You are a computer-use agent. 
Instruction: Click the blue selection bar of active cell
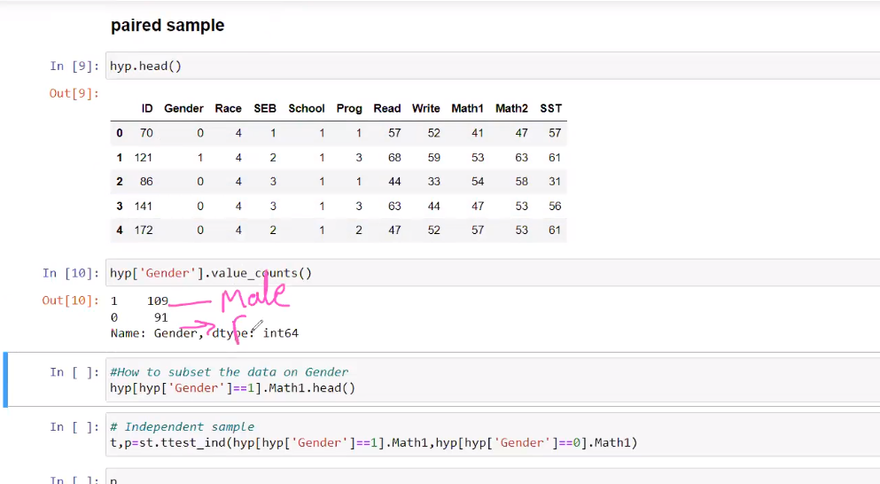[x=6, y=380]
